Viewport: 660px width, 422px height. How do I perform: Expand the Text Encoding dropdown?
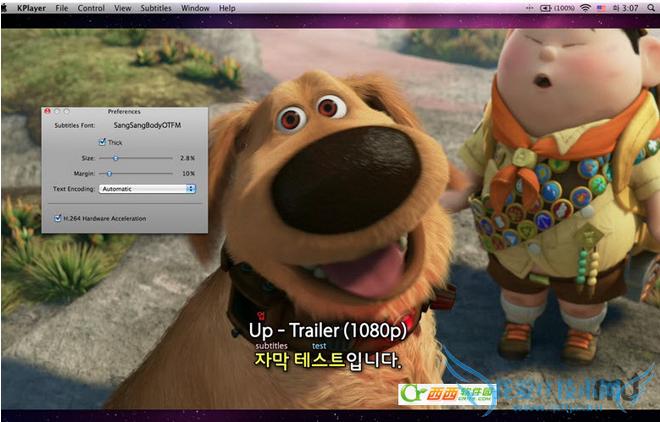tap(147, 188)
